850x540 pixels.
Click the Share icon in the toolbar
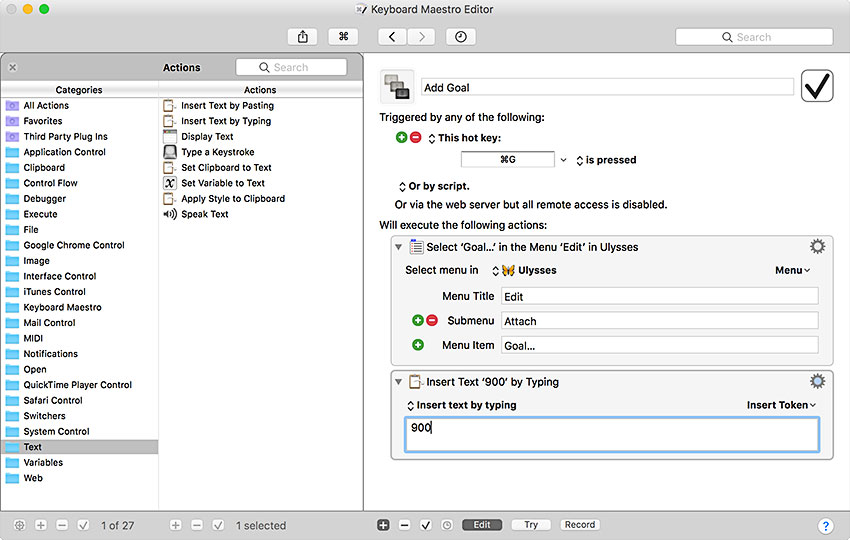coord(302,37)
